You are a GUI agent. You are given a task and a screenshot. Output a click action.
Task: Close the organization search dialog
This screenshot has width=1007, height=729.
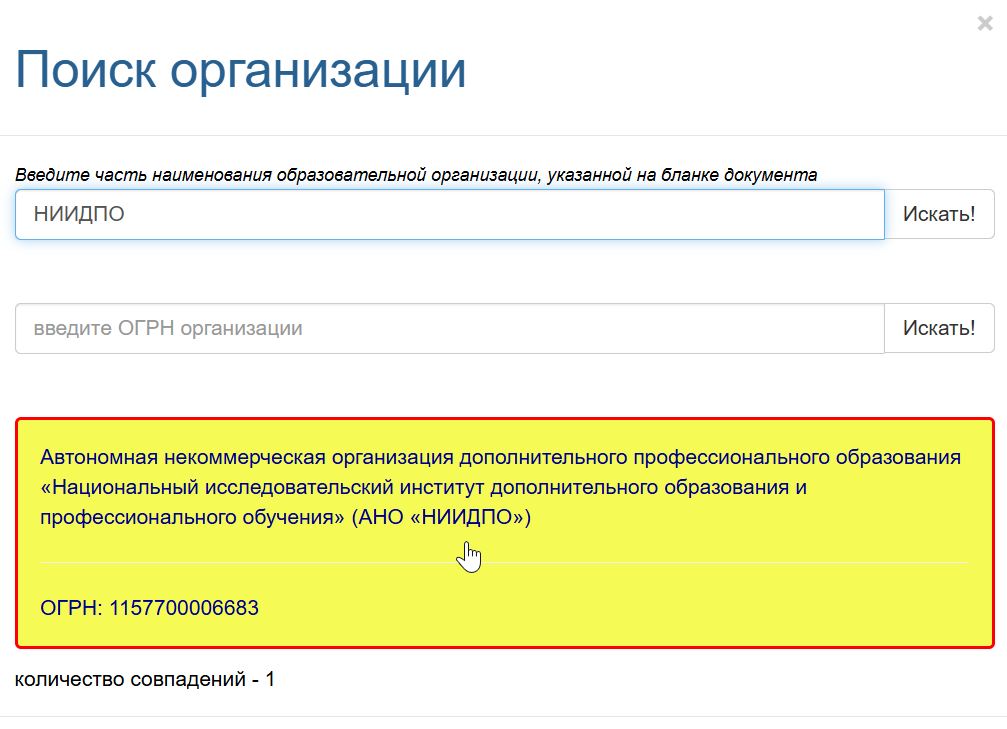[985, 24]
